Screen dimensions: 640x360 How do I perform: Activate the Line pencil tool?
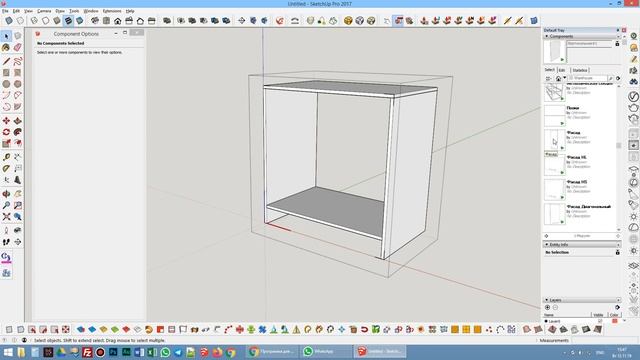[6, 62]
